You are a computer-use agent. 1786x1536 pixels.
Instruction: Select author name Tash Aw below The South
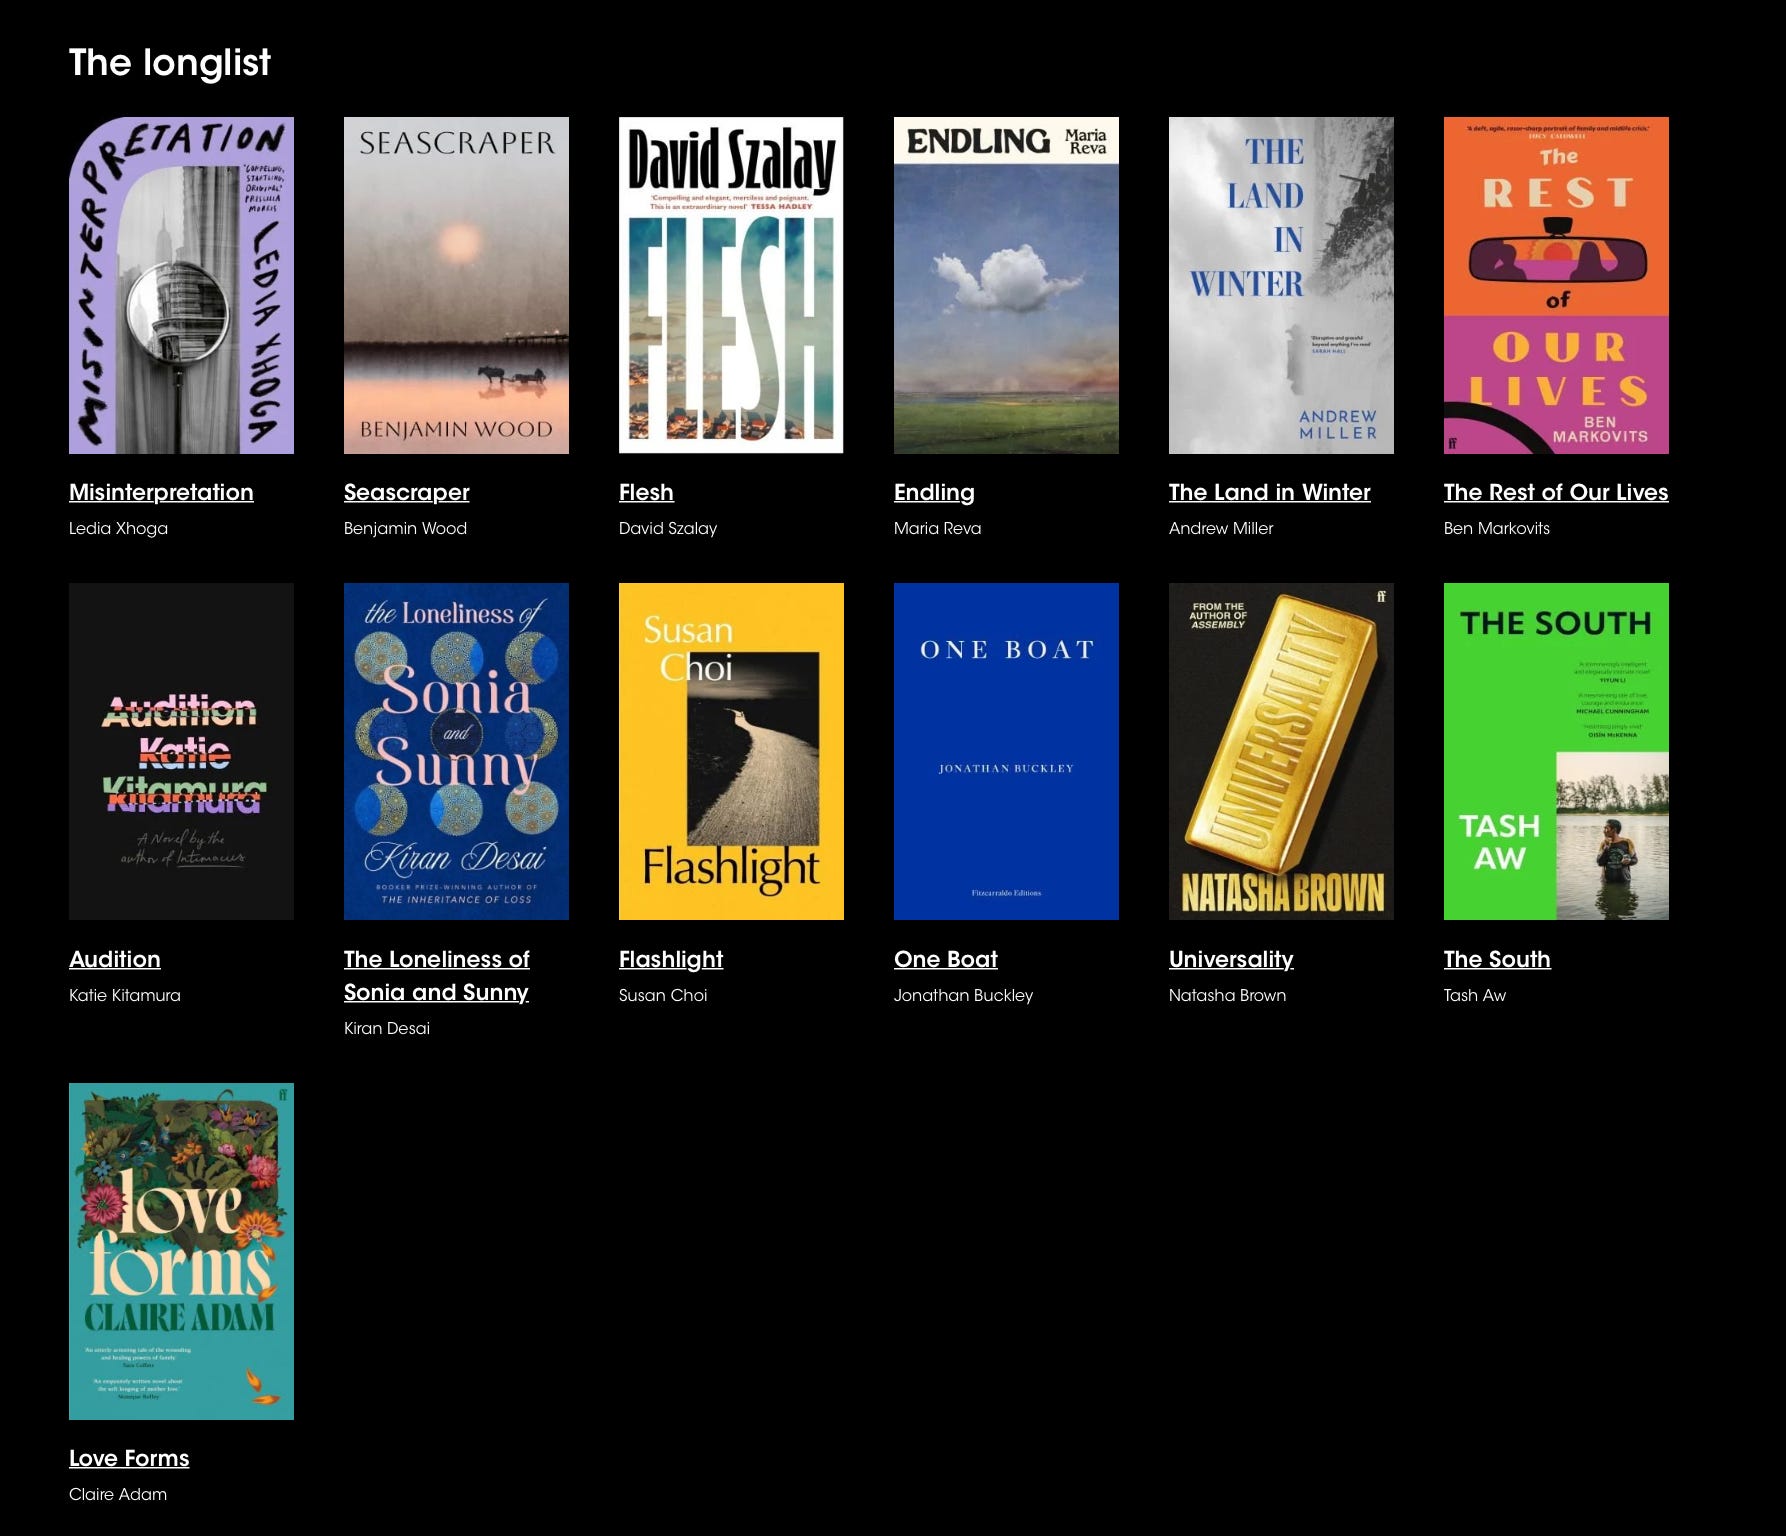(x=1474, y=995)
